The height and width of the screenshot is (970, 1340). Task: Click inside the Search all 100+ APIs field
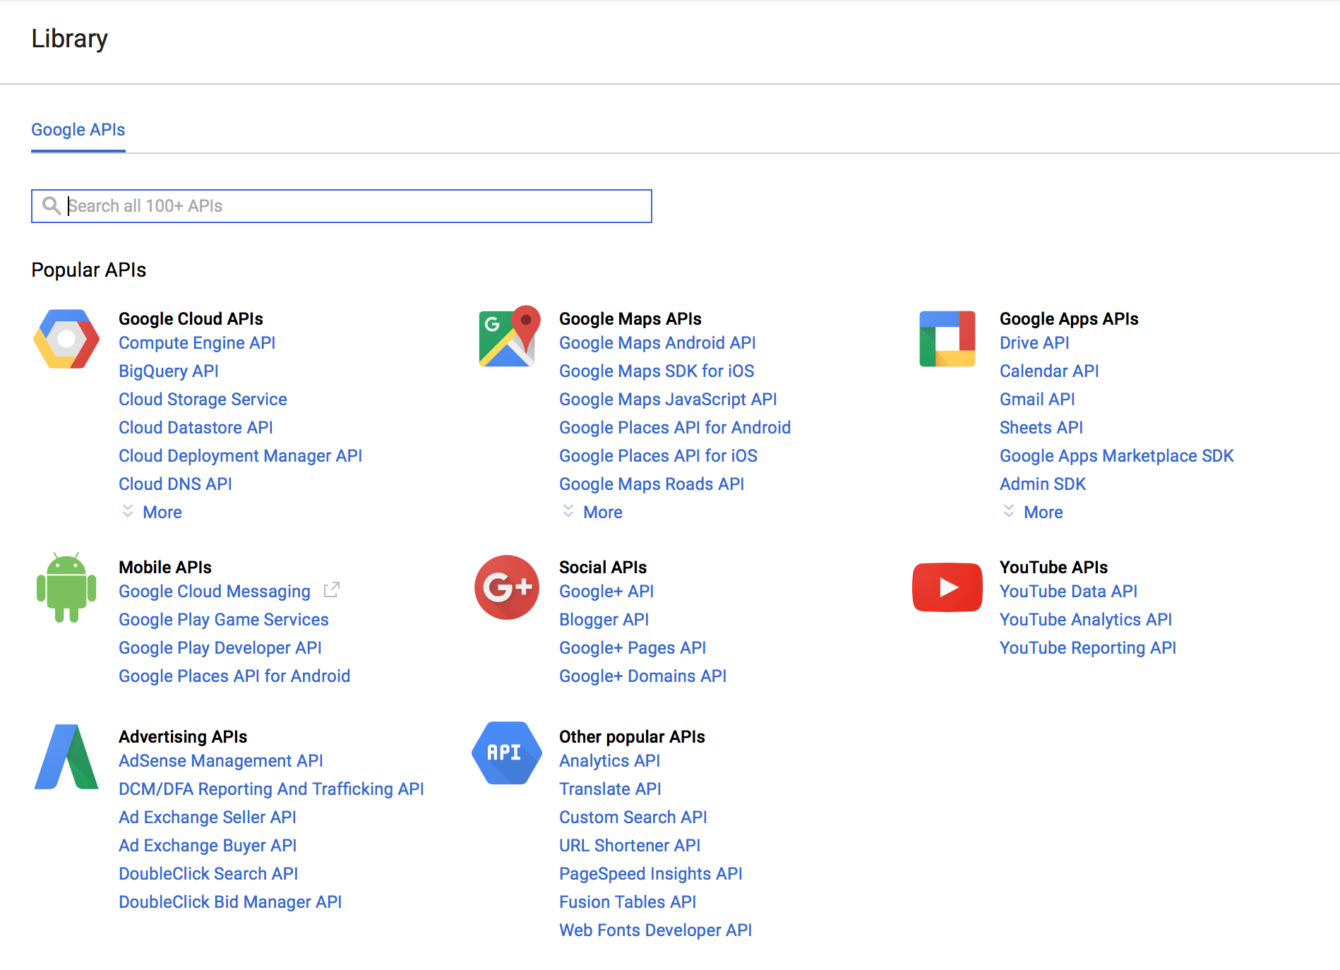point(340,205)
